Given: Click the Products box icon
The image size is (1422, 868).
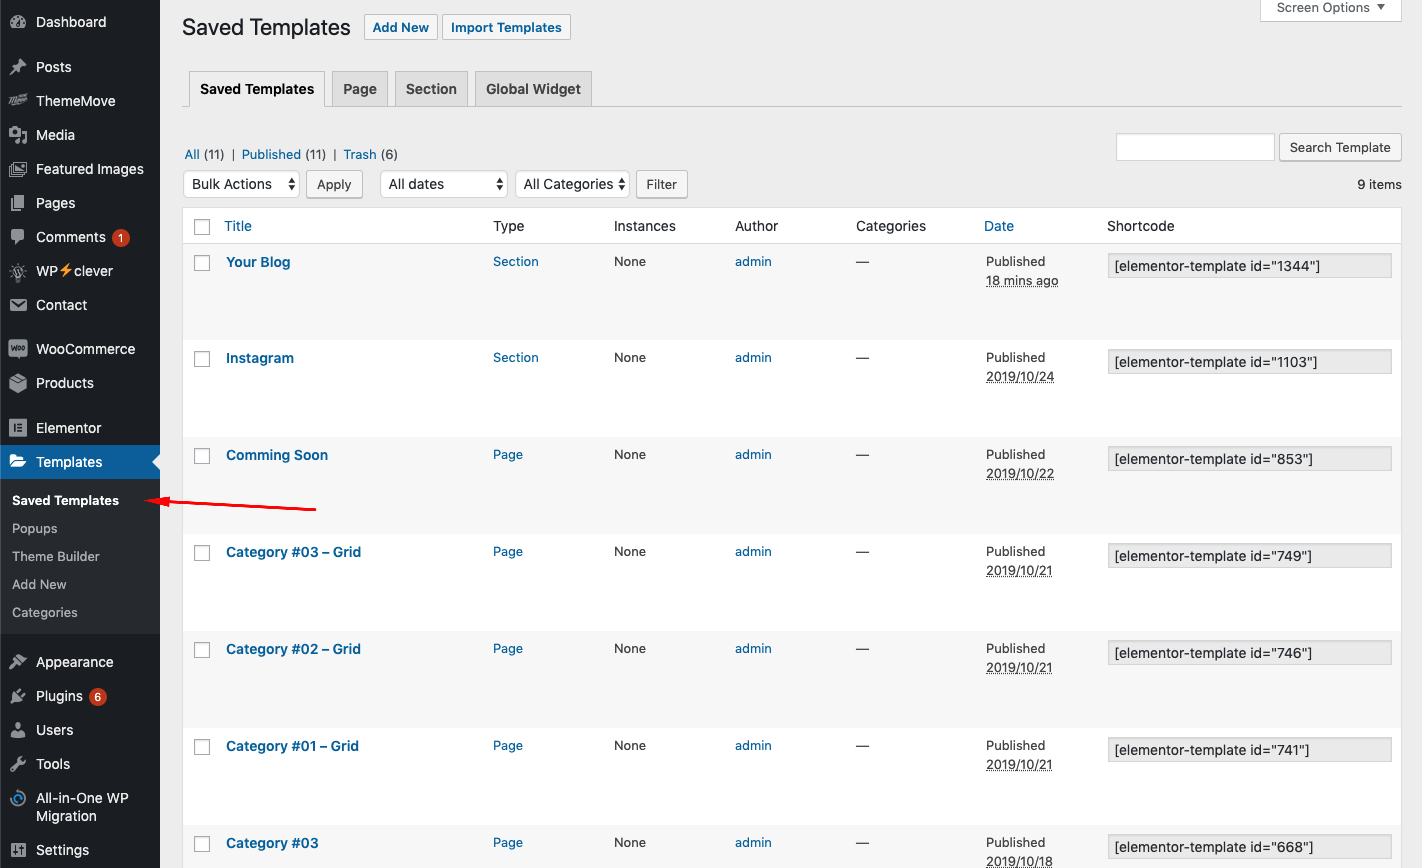Looking at the screenshot, I should tap(18, 383).
